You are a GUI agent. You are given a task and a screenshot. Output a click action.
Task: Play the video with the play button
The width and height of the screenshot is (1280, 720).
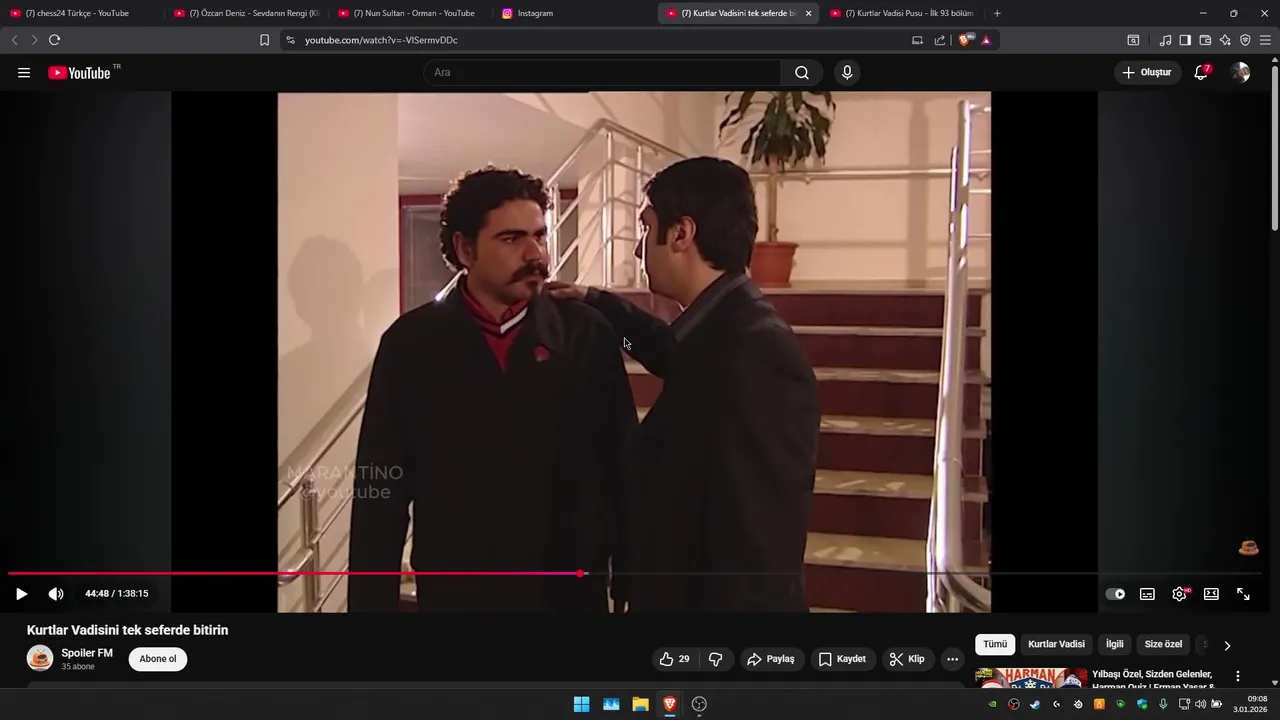[x=21, y=594]
